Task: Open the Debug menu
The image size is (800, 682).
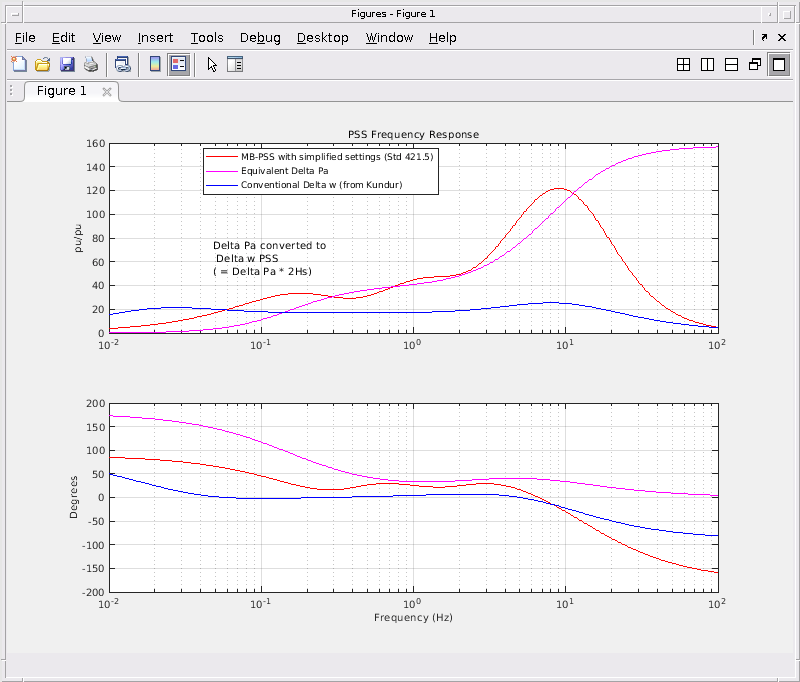Action: pos(260,38)
